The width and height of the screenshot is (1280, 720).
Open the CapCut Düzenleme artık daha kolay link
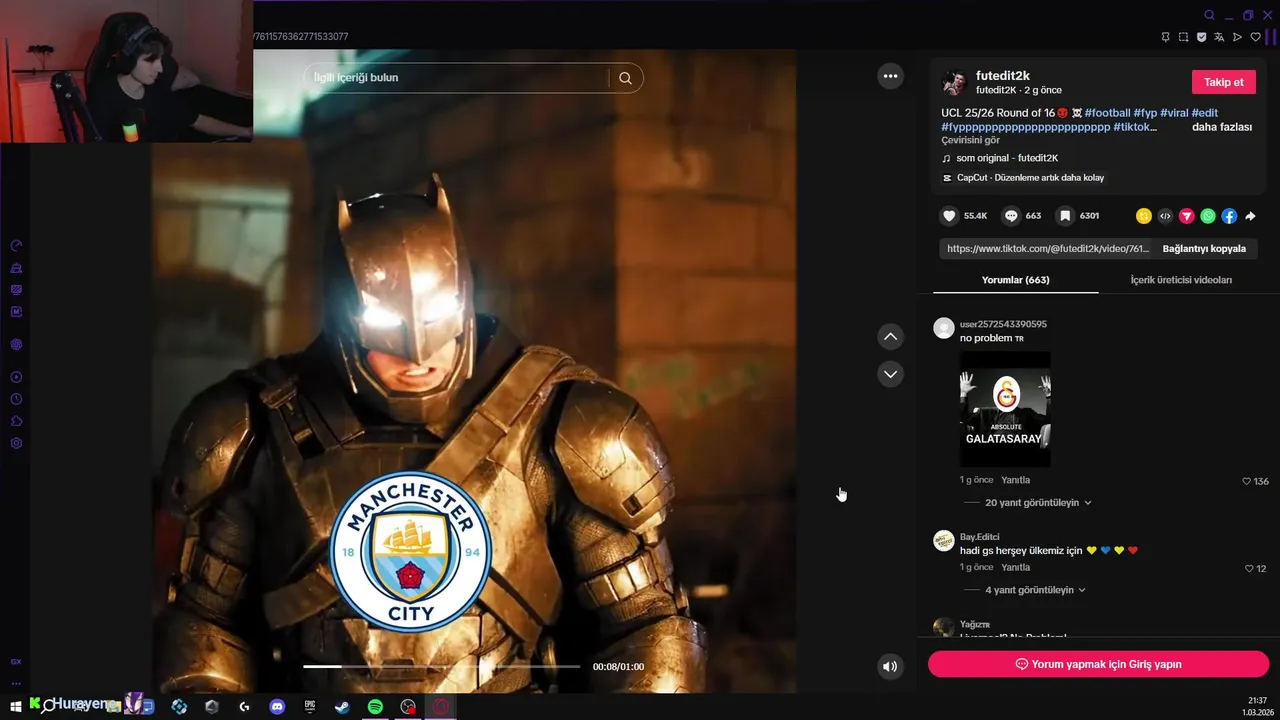coord(1030,178)
